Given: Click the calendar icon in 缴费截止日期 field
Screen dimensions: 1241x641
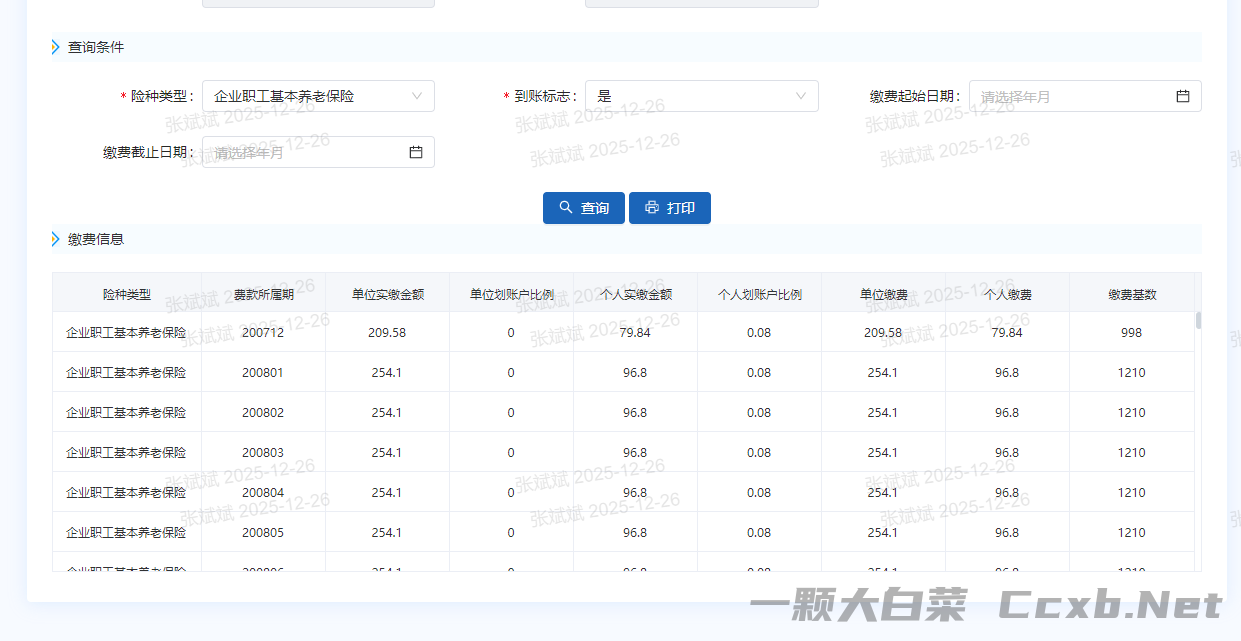Looking at the screenshot, I should pyautogui.click(x=416, y=152).
